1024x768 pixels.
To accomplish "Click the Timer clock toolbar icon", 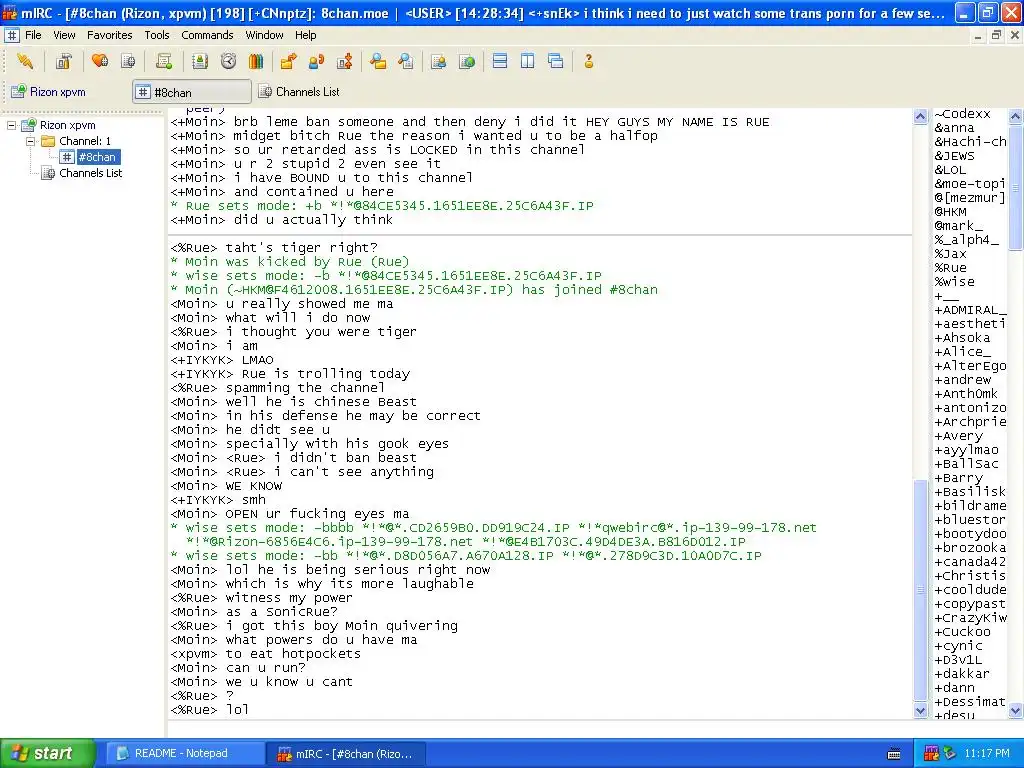I will pos(228,61).
